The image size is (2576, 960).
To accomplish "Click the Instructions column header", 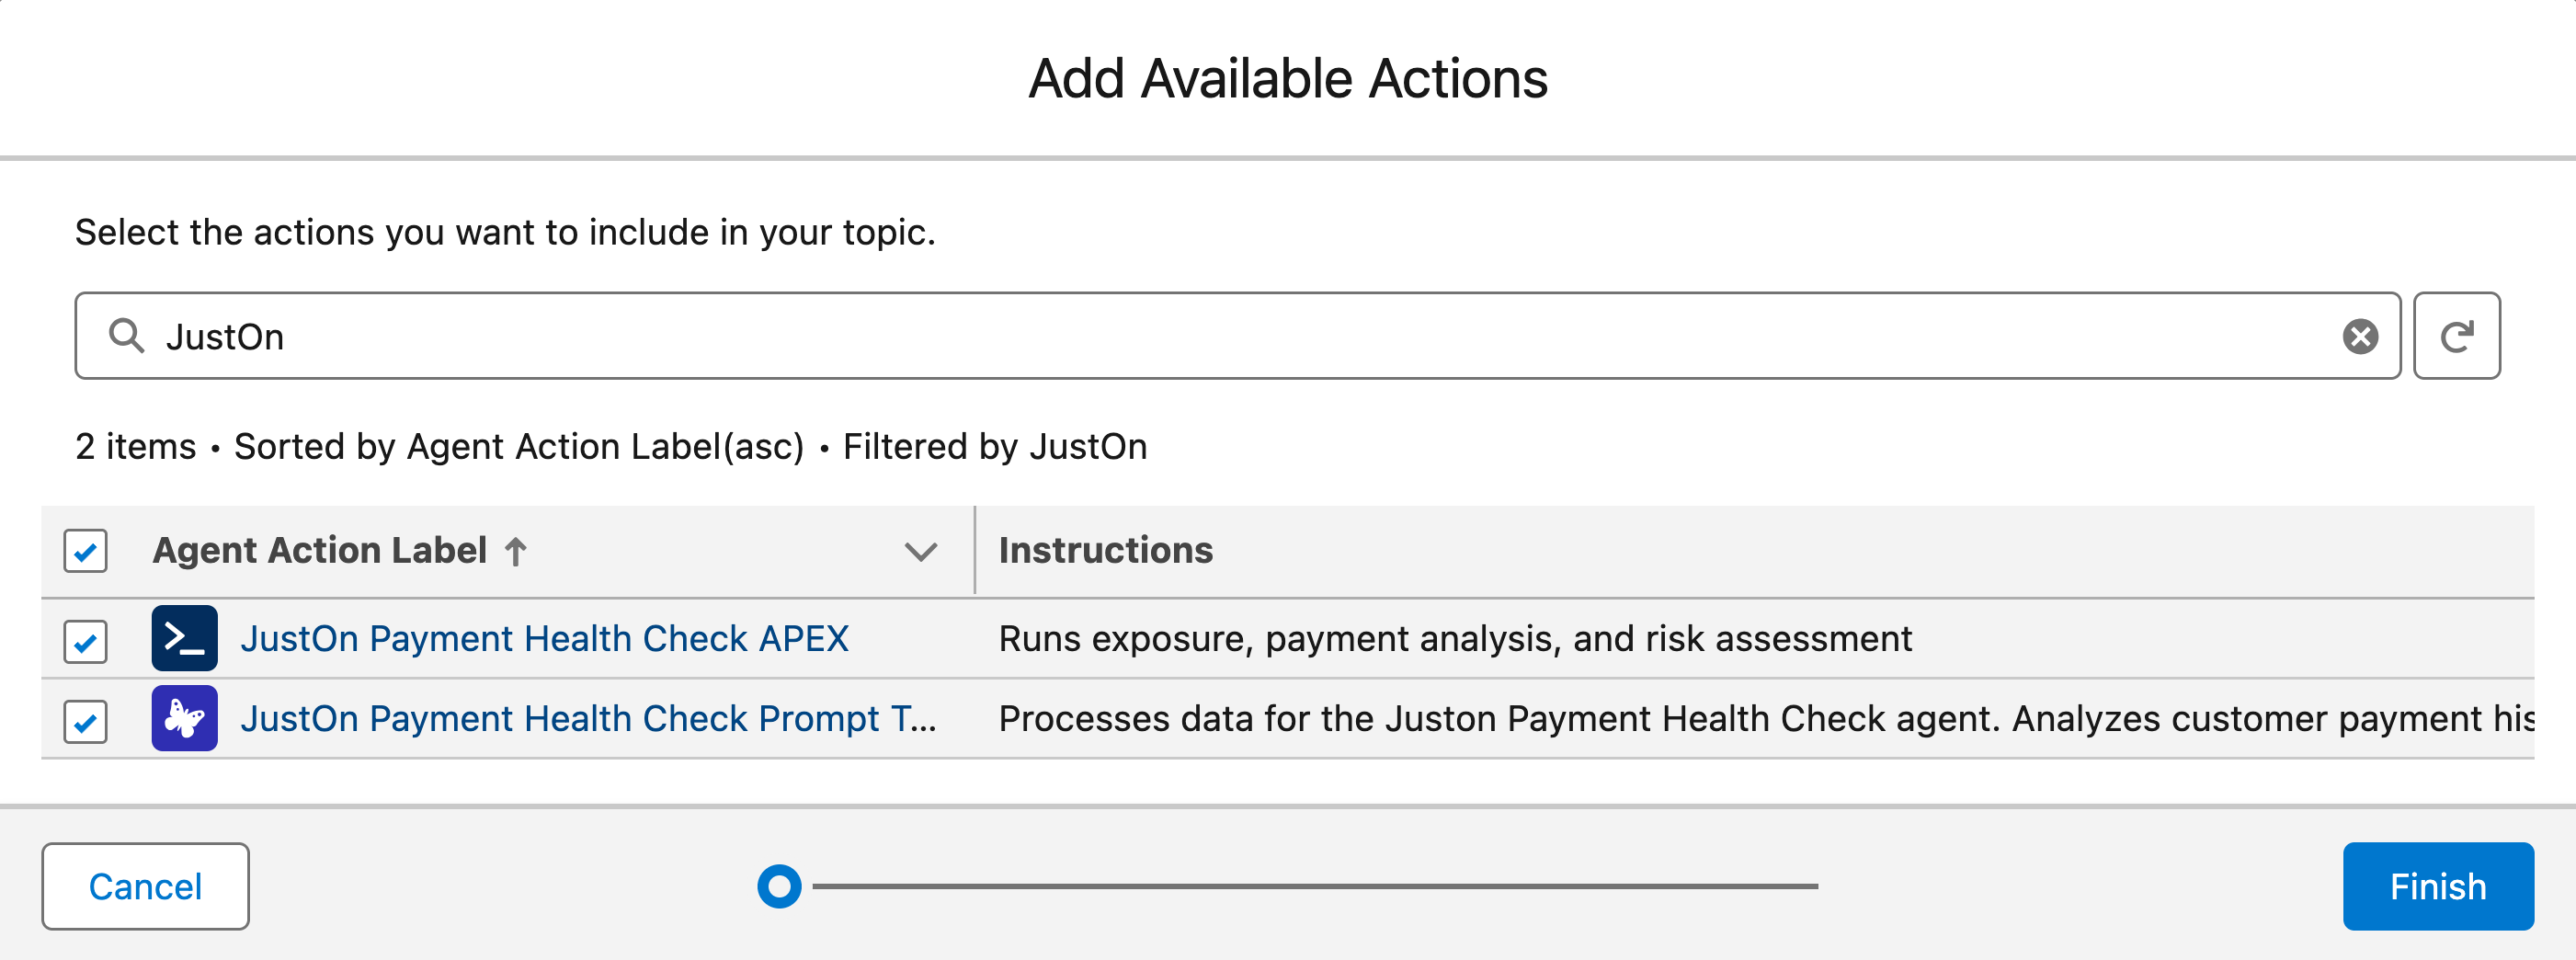I will pyautogui.click(x=1106, y=550).
